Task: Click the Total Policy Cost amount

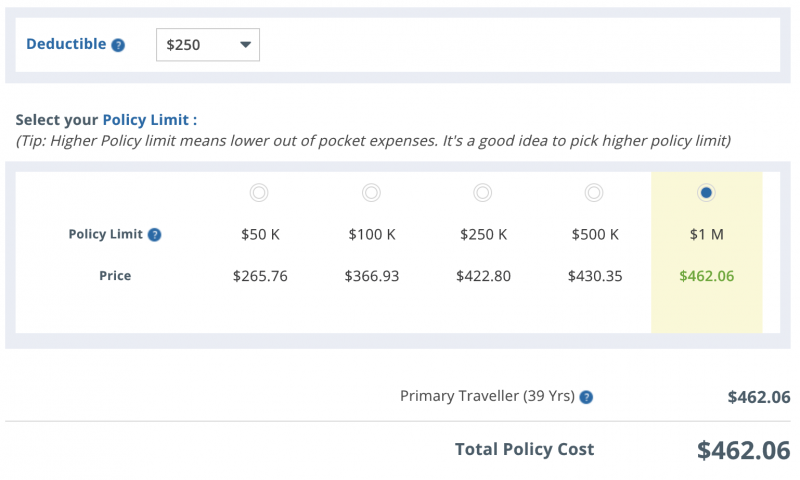Action: click(x=743, y=450)
